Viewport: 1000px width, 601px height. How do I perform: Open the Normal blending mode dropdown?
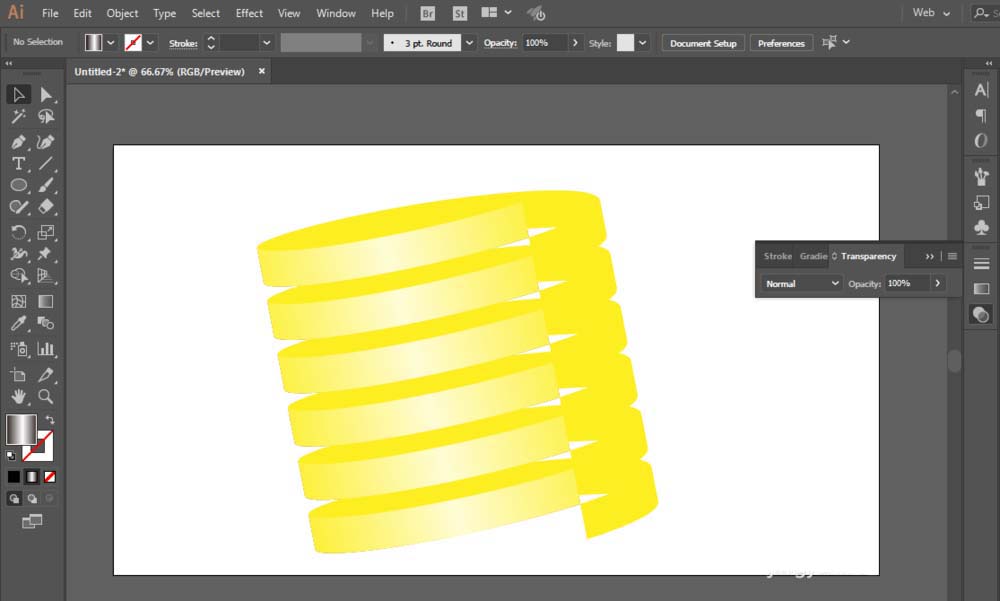(802, 283)
